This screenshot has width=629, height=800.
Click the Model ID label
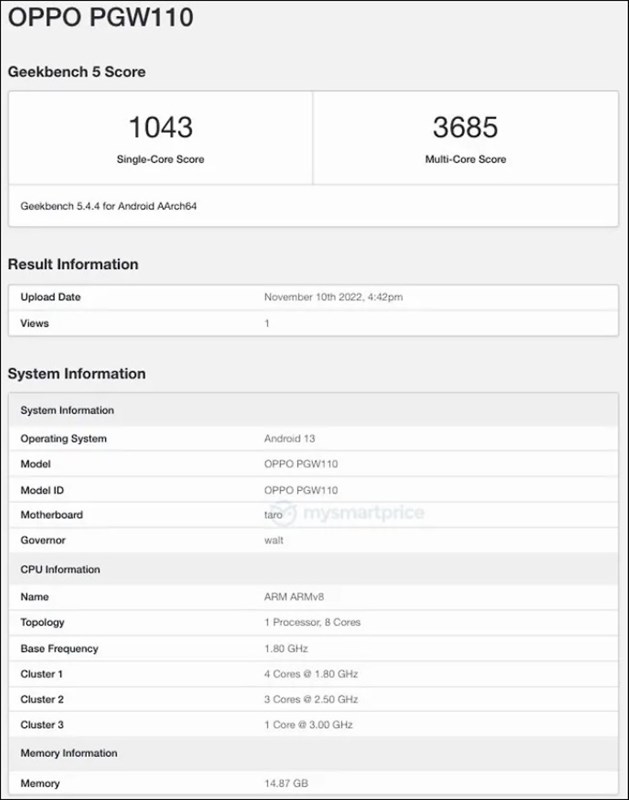pos(42,490)
